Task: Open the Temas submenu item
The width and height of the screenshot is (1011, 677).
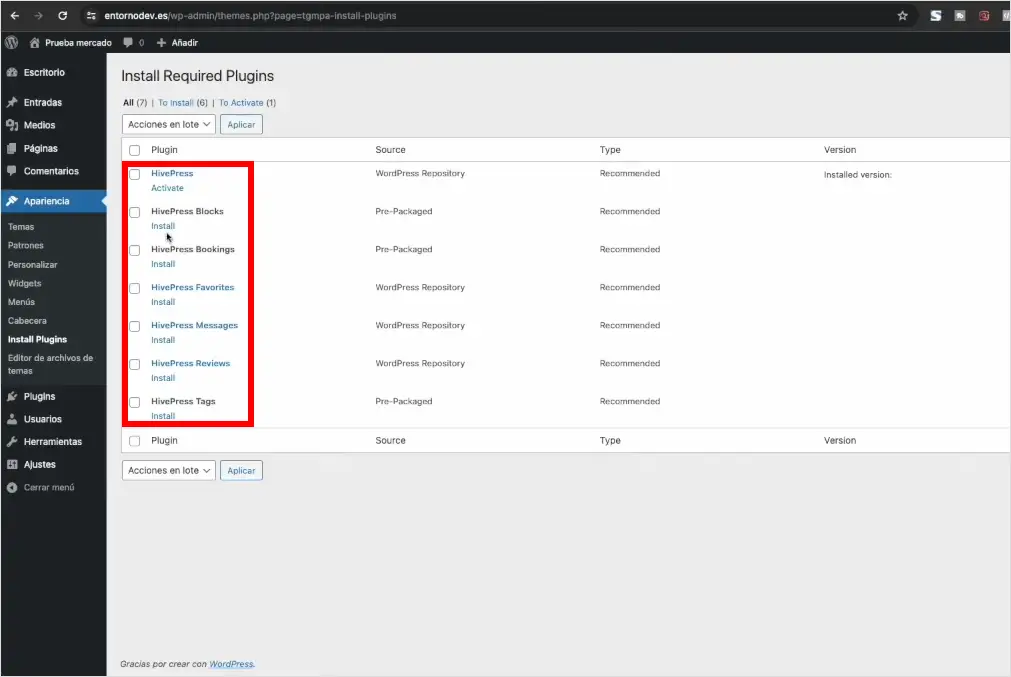Action: (x=21, y=227)
